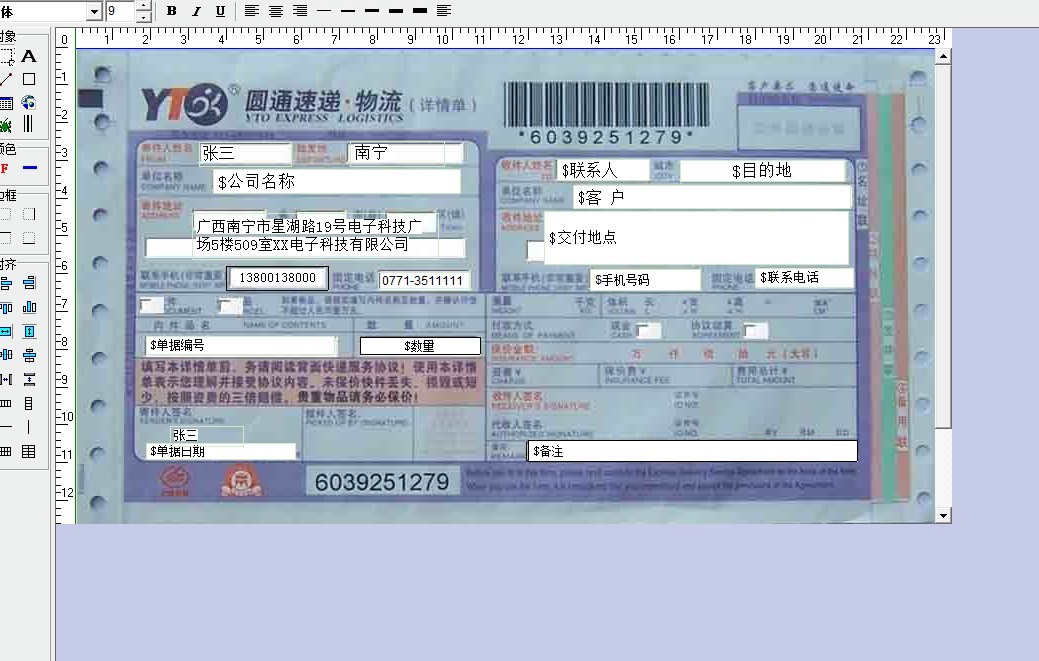This screenshot has width=1039, height=661.
Task: Choose the barcode tool with vertical bars
Action: click(x=28, y=124)
